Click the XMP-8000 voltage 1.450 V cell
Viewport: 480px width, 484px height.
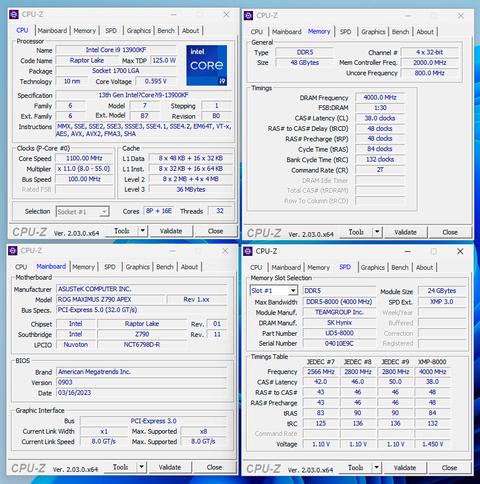click(432, 444)
